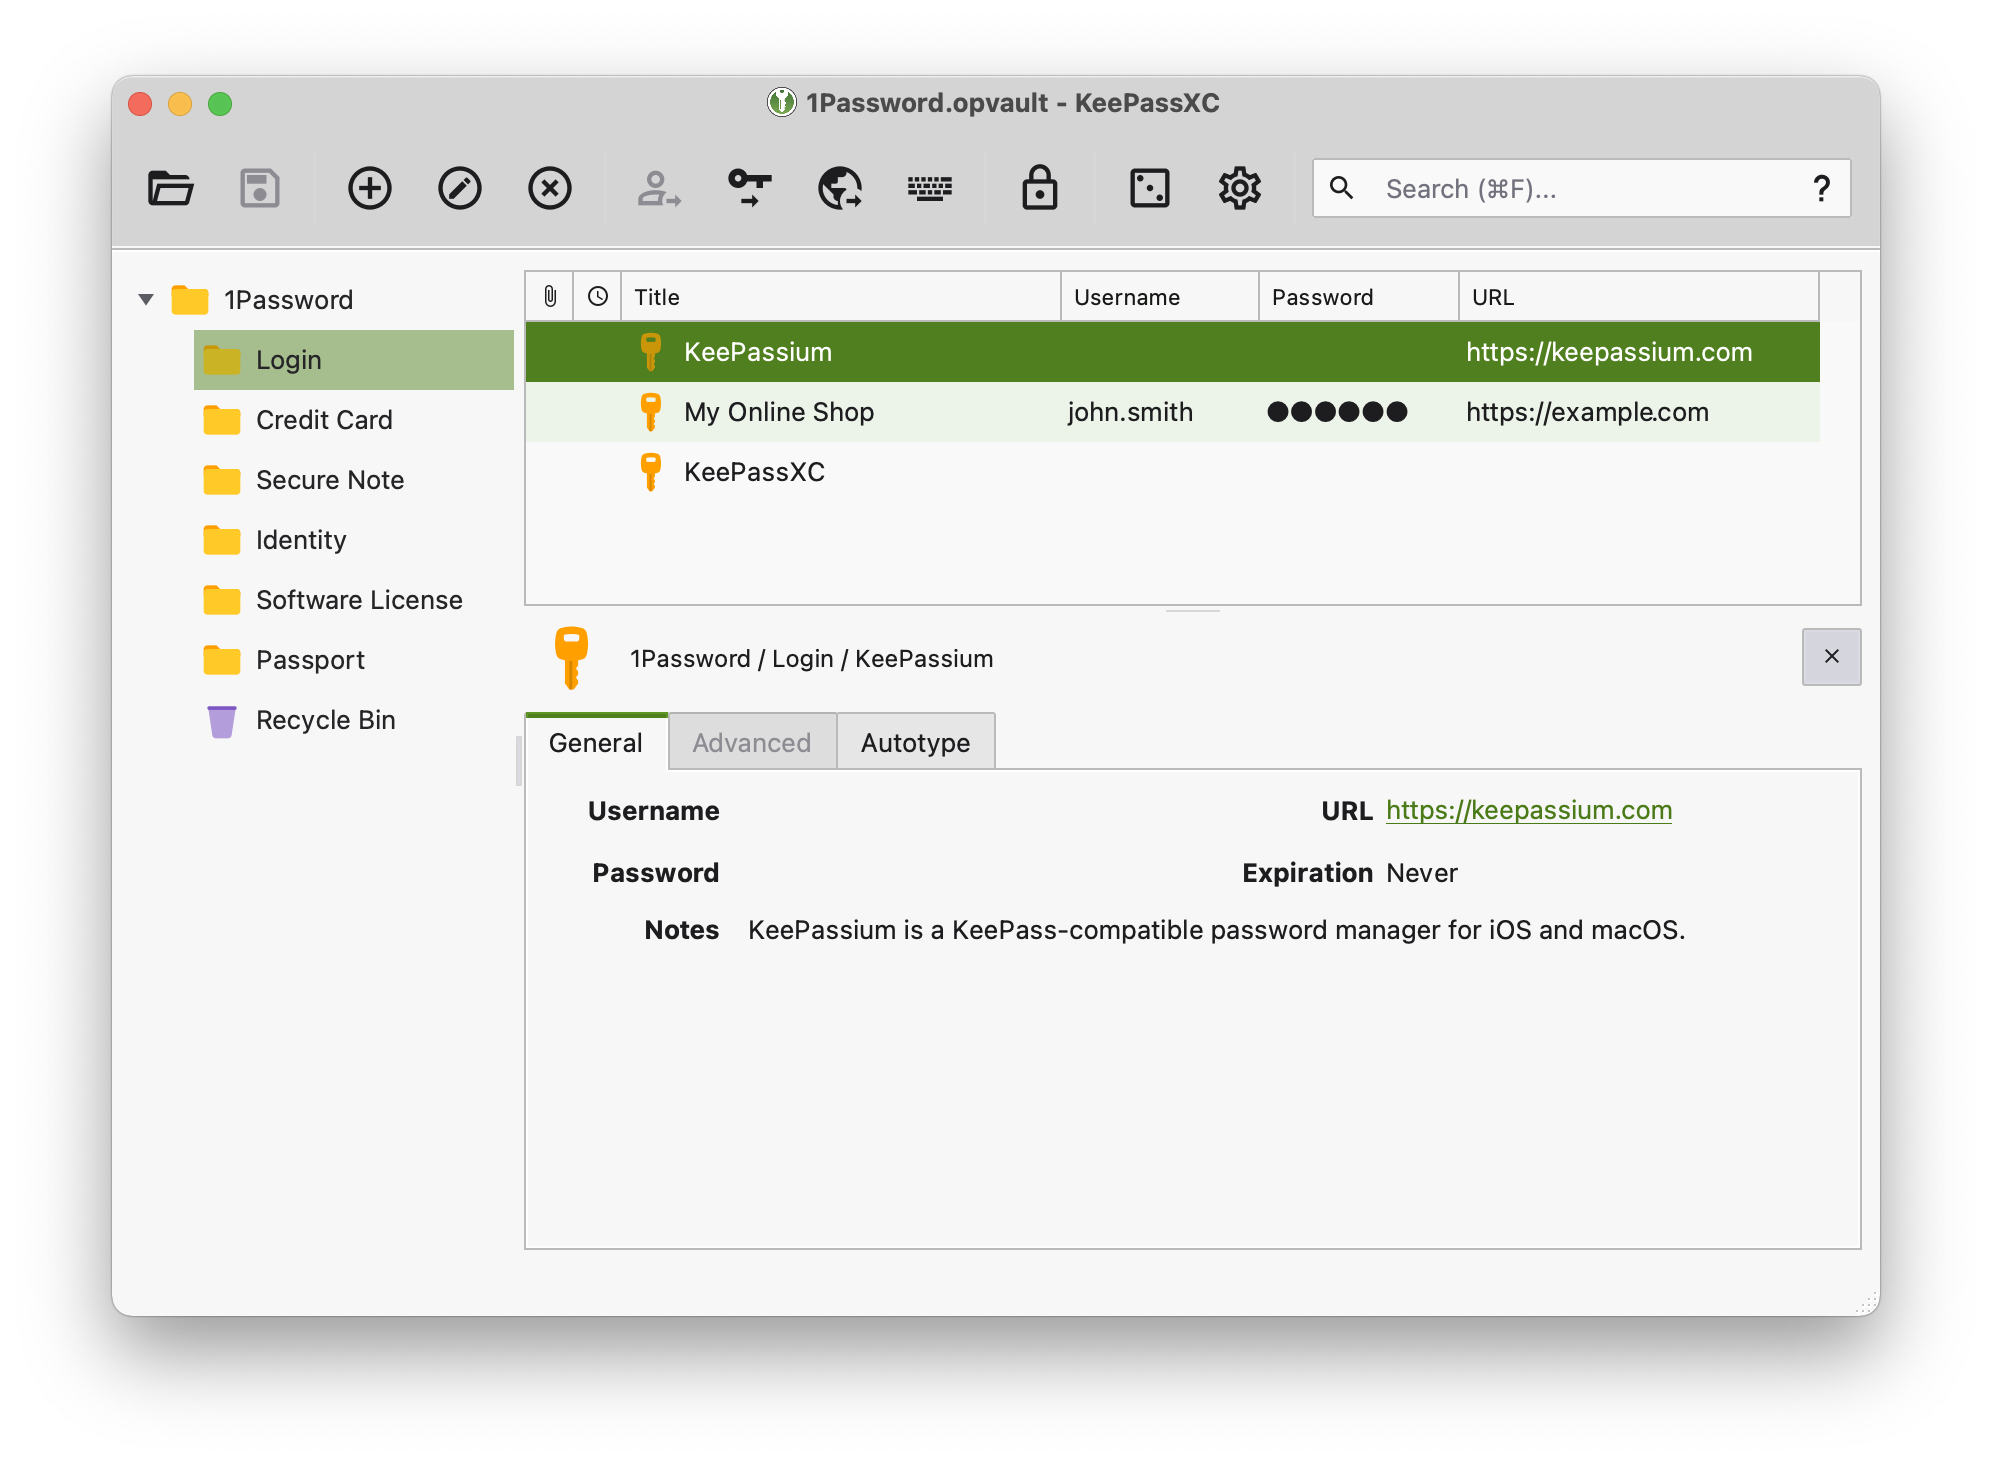Click the add new entry icon
The width and height of the screenshot is (1992, 1464).
click(x=370, y=187)
